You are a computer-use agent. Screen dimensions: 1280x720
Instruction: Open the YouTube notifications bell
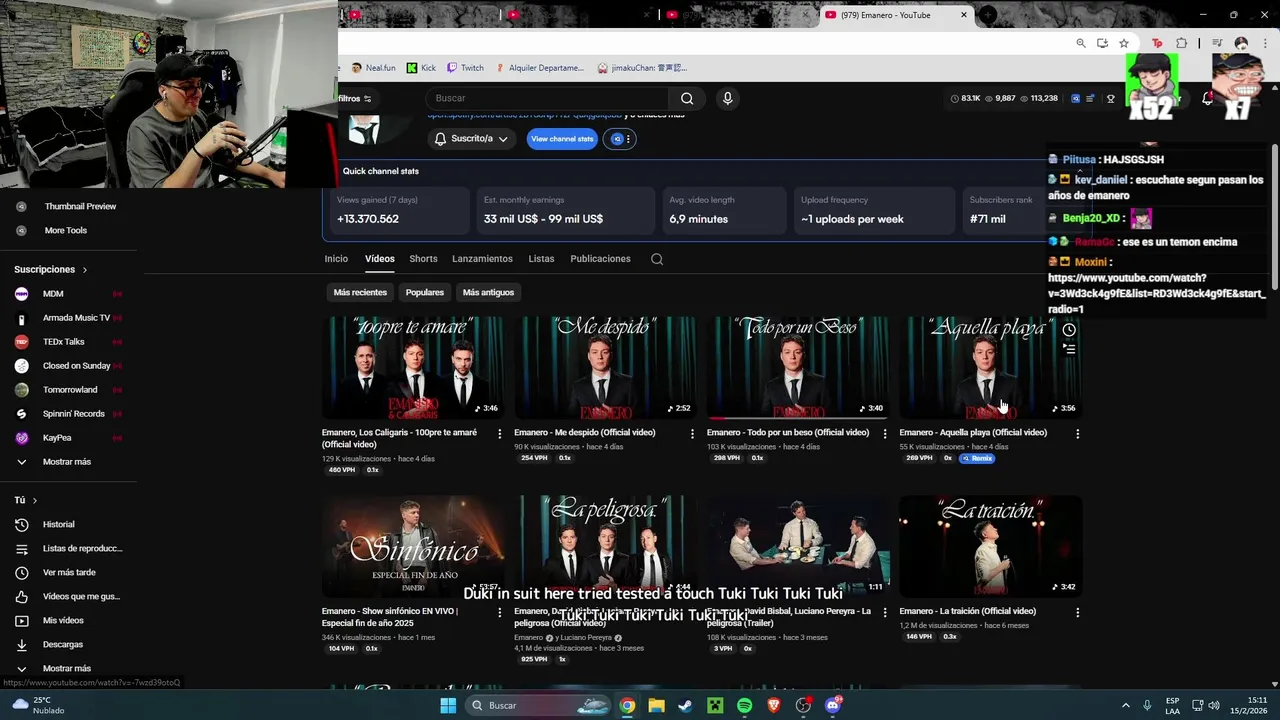[1207, 98]
